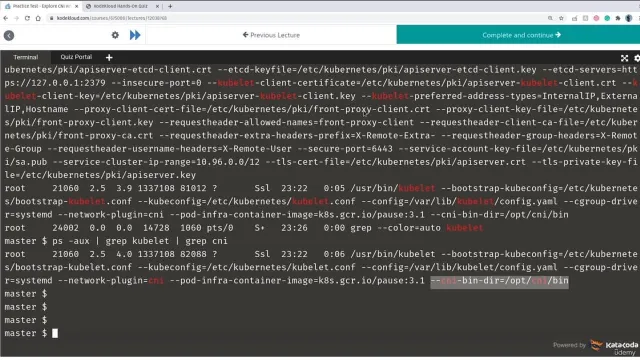Click the Katacoda logo
640x360 pixels.
click(x=614, y=345)
